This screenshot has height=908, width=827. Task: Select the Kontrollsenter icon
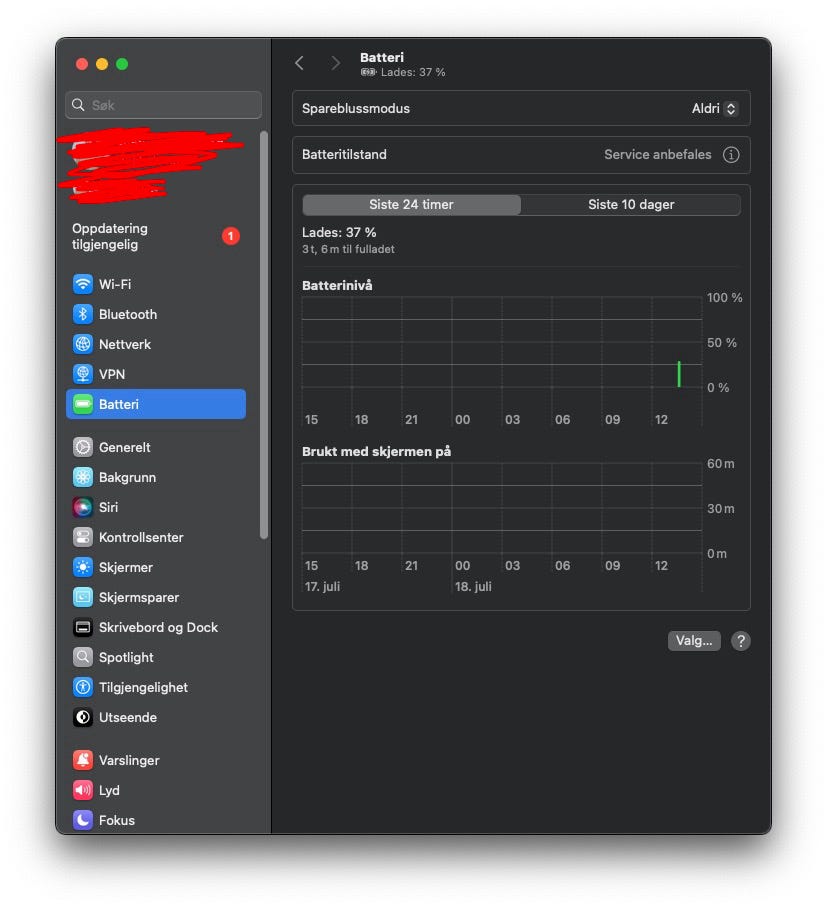83,537
